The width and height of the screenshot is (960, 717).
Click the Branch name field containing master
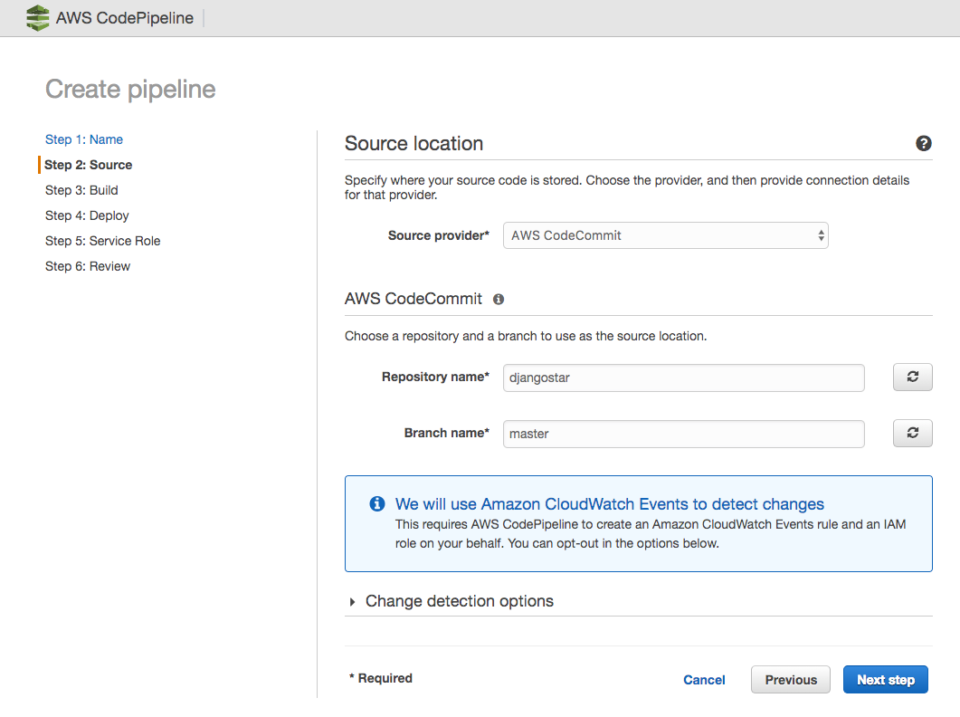click(x=683, y=434)
